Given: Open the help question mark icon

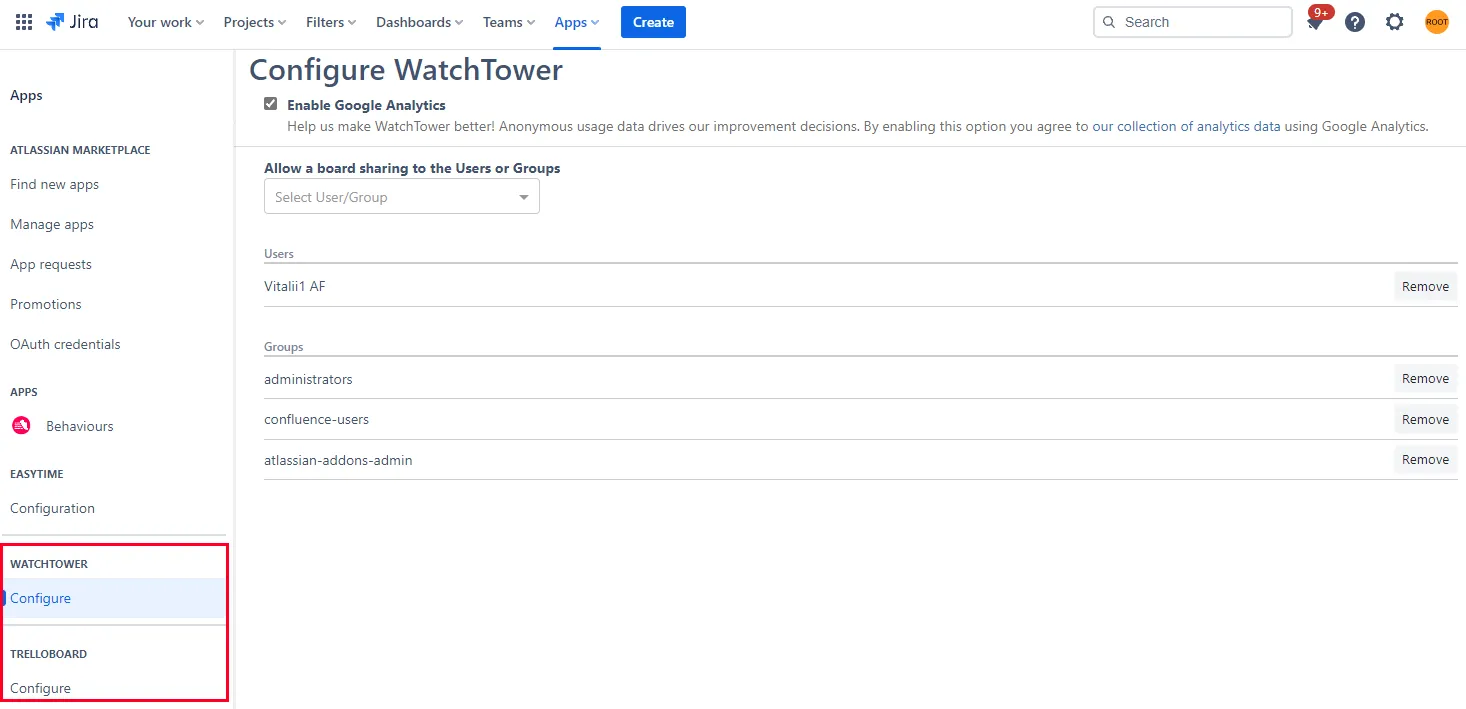Looking at the screenshot, I should (x=1355, y=22).
